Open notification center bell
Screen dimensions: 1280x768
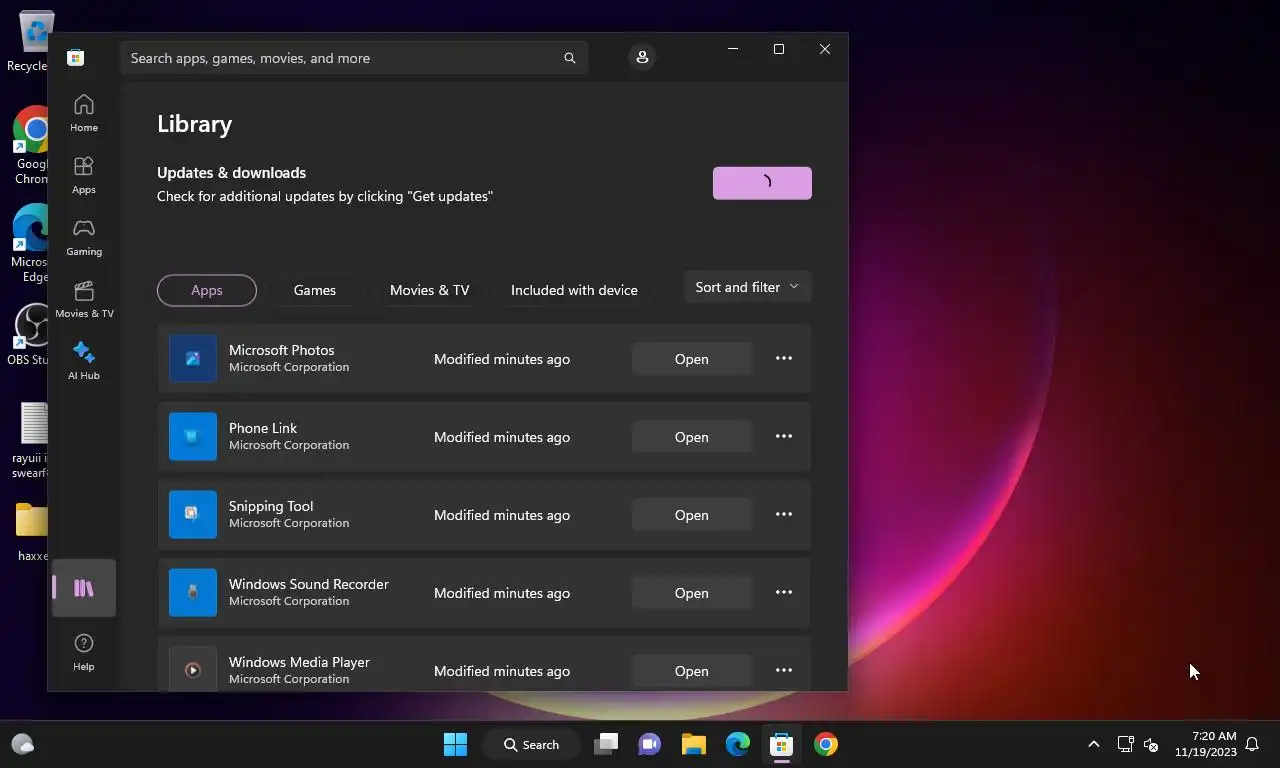click(1252, 744)
